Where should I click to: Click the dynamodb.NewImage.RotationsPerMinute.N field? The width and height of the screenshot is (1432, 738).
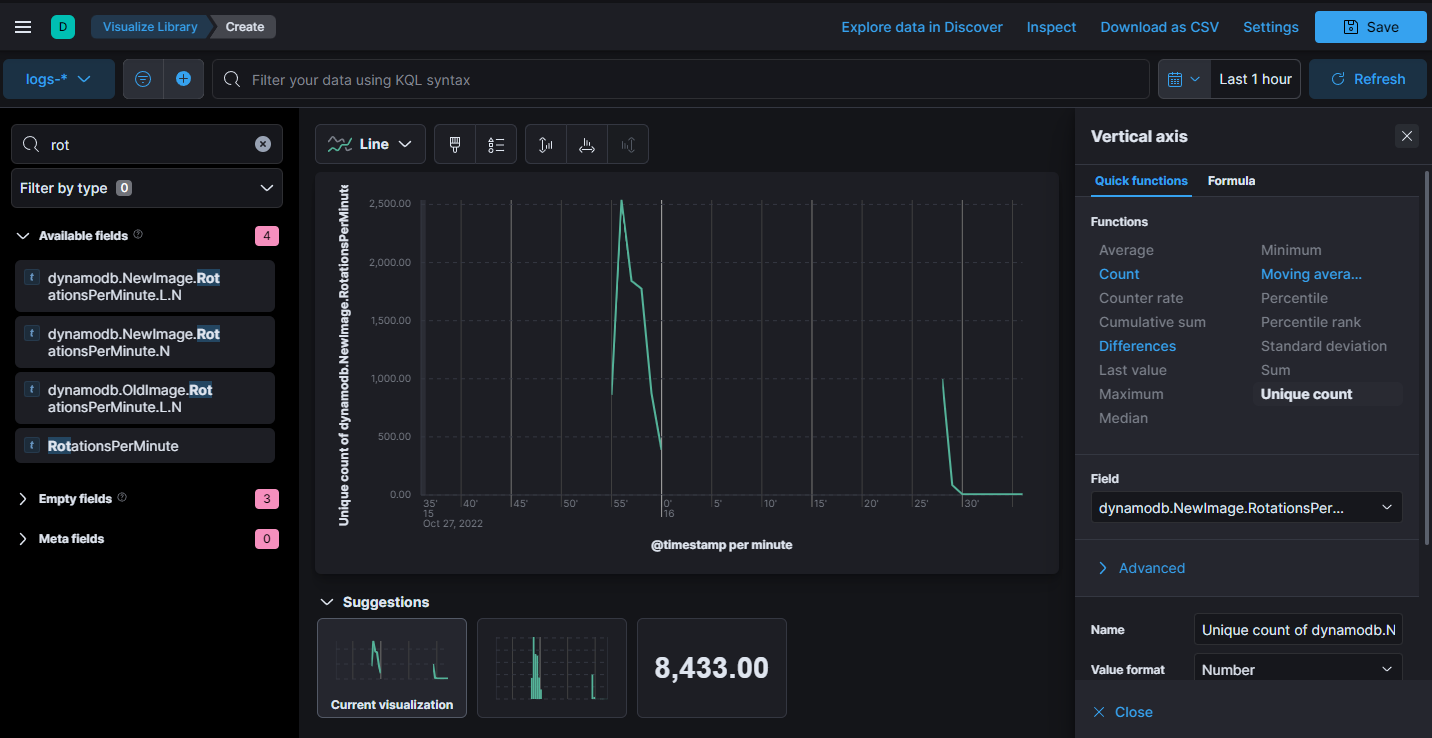pyautogui.click(x=145, y=342)
